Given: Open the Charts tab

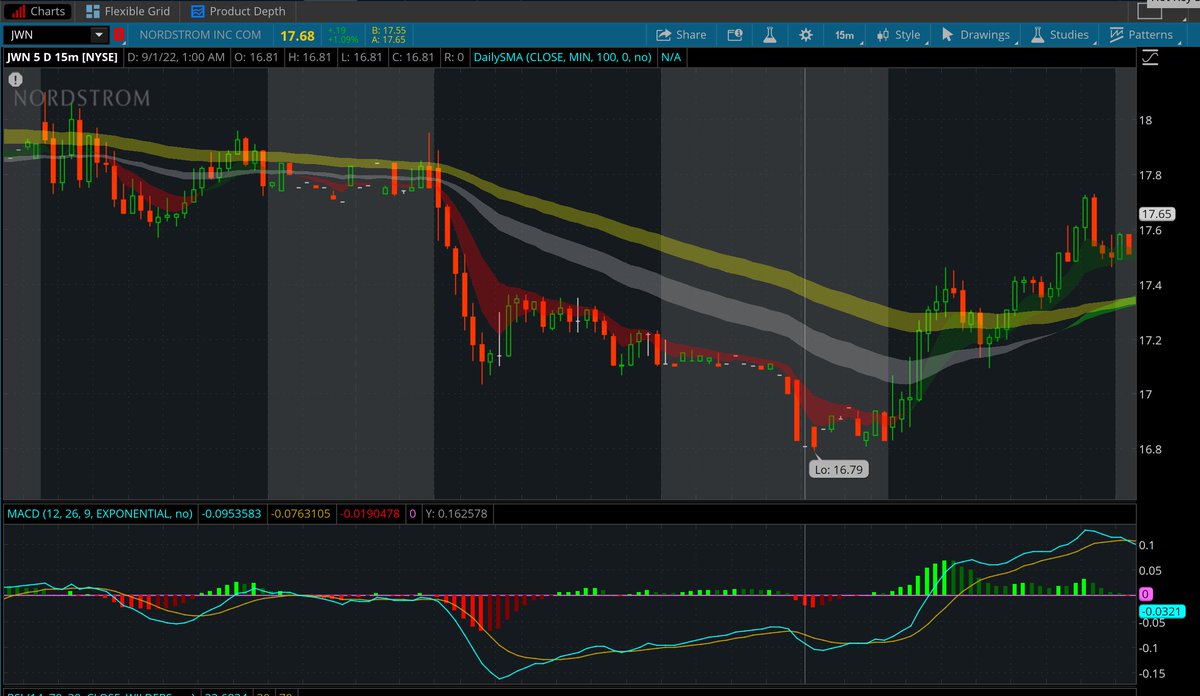Looking at the screenshot, I should [x=37, y=11].
